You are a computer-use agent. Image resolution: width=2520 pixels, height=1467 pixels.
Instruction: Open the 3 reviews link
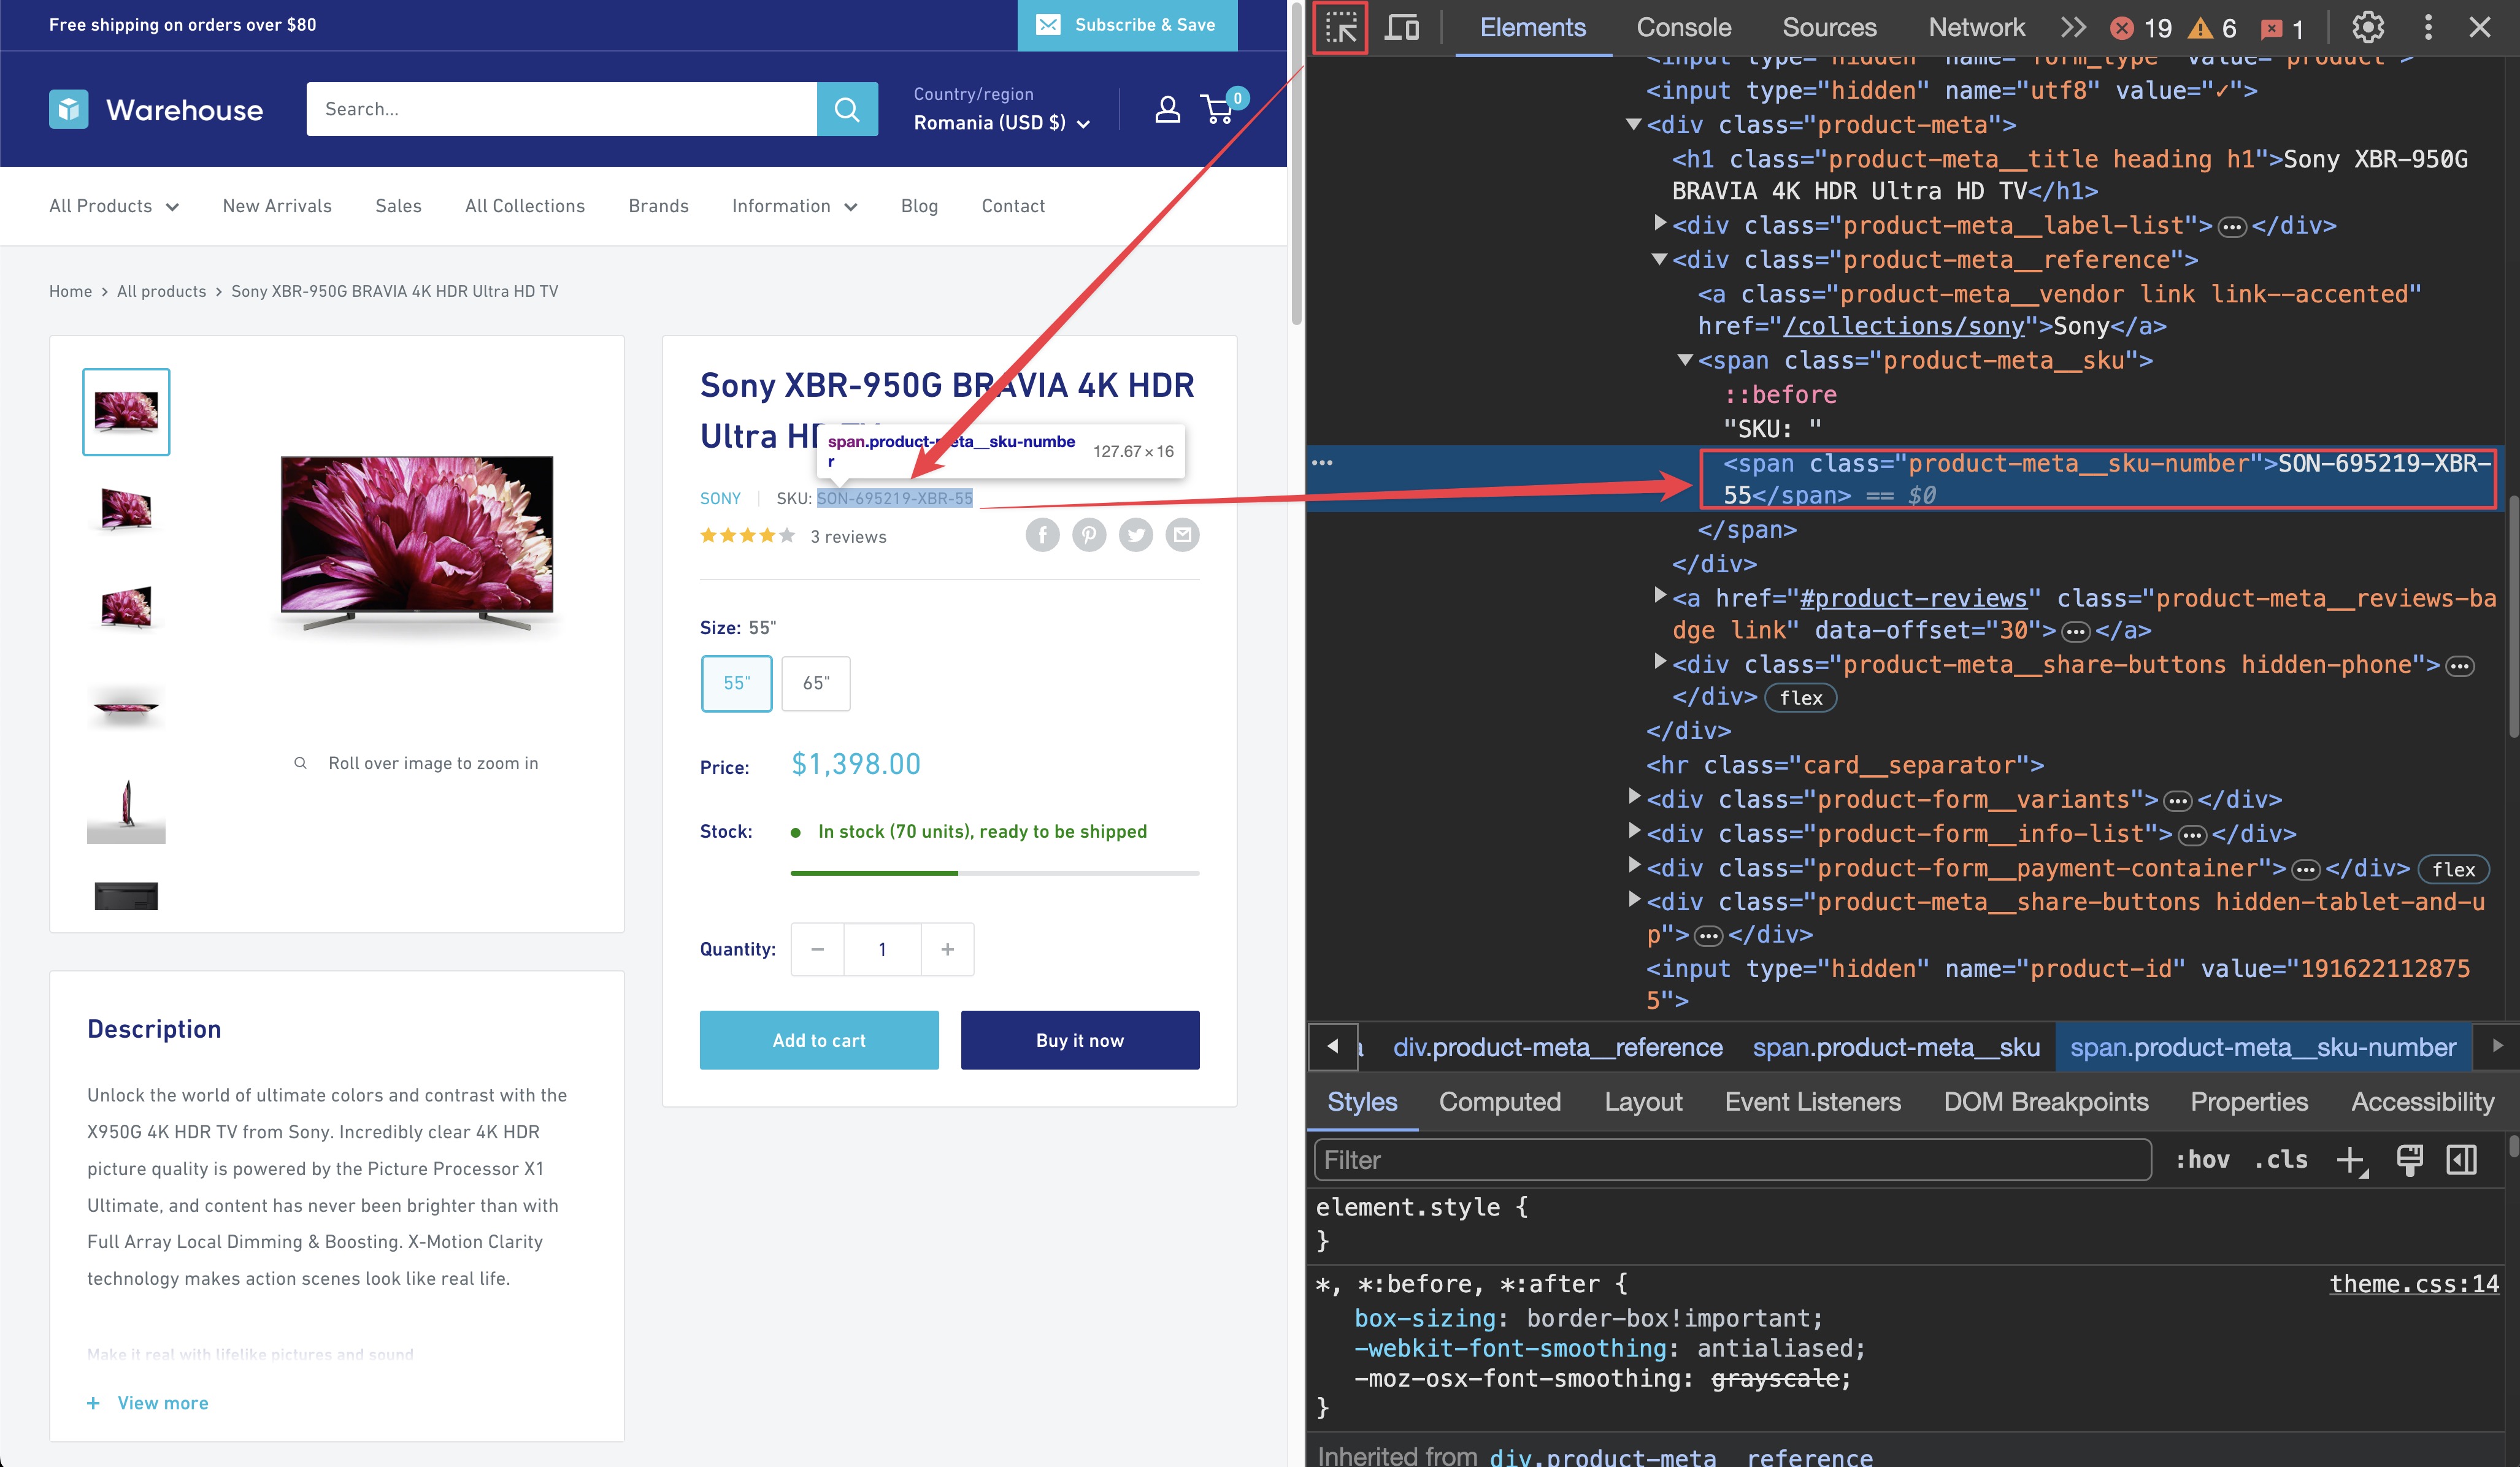[848, 536]
